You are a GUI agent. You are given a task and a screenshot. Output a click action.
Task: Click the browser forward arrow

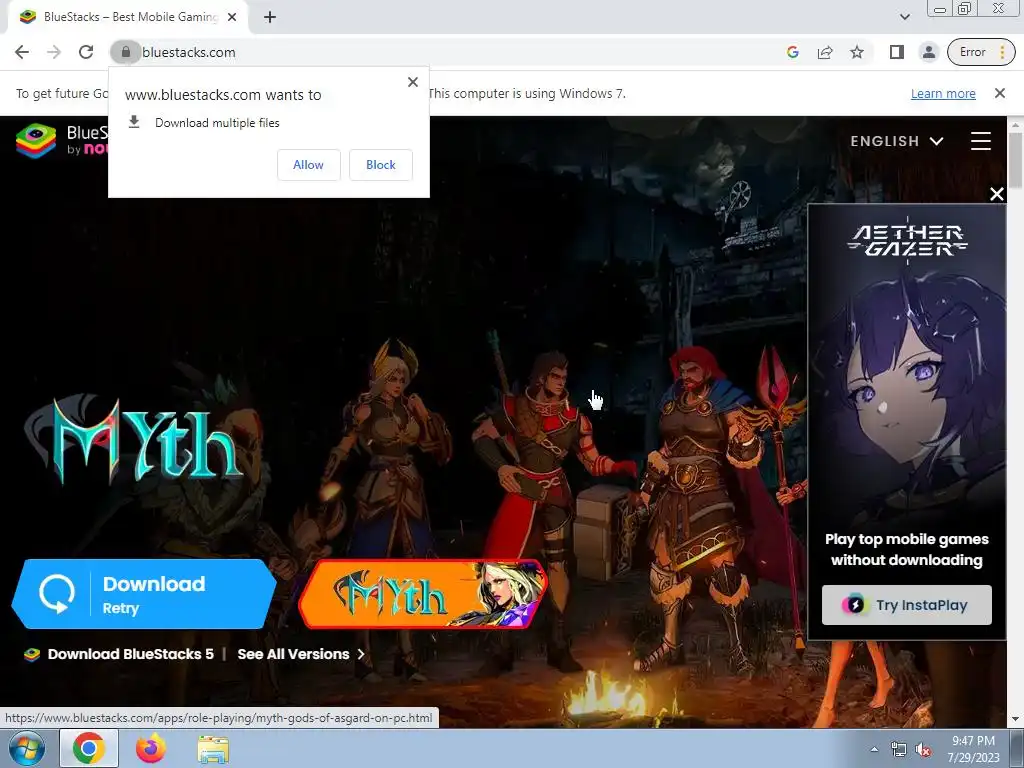click(54, 52)
